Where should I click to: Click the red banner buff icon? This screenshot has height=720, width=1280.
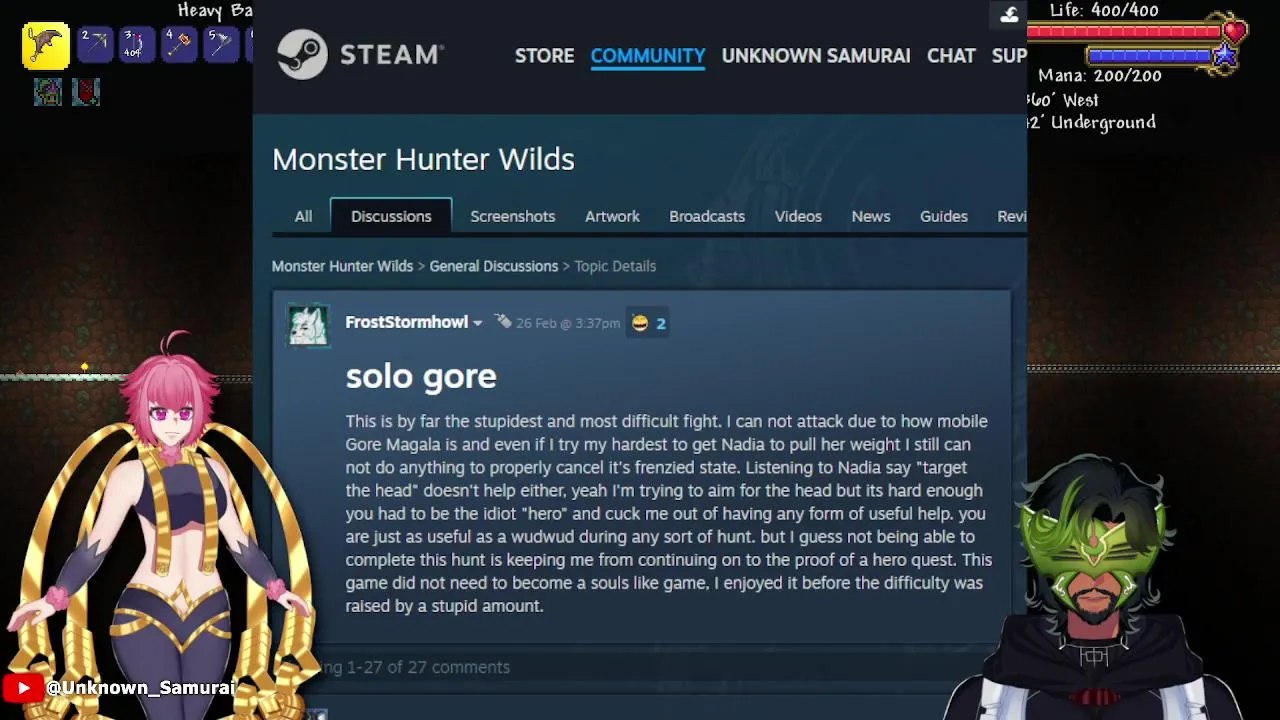[x=86, y=92]
